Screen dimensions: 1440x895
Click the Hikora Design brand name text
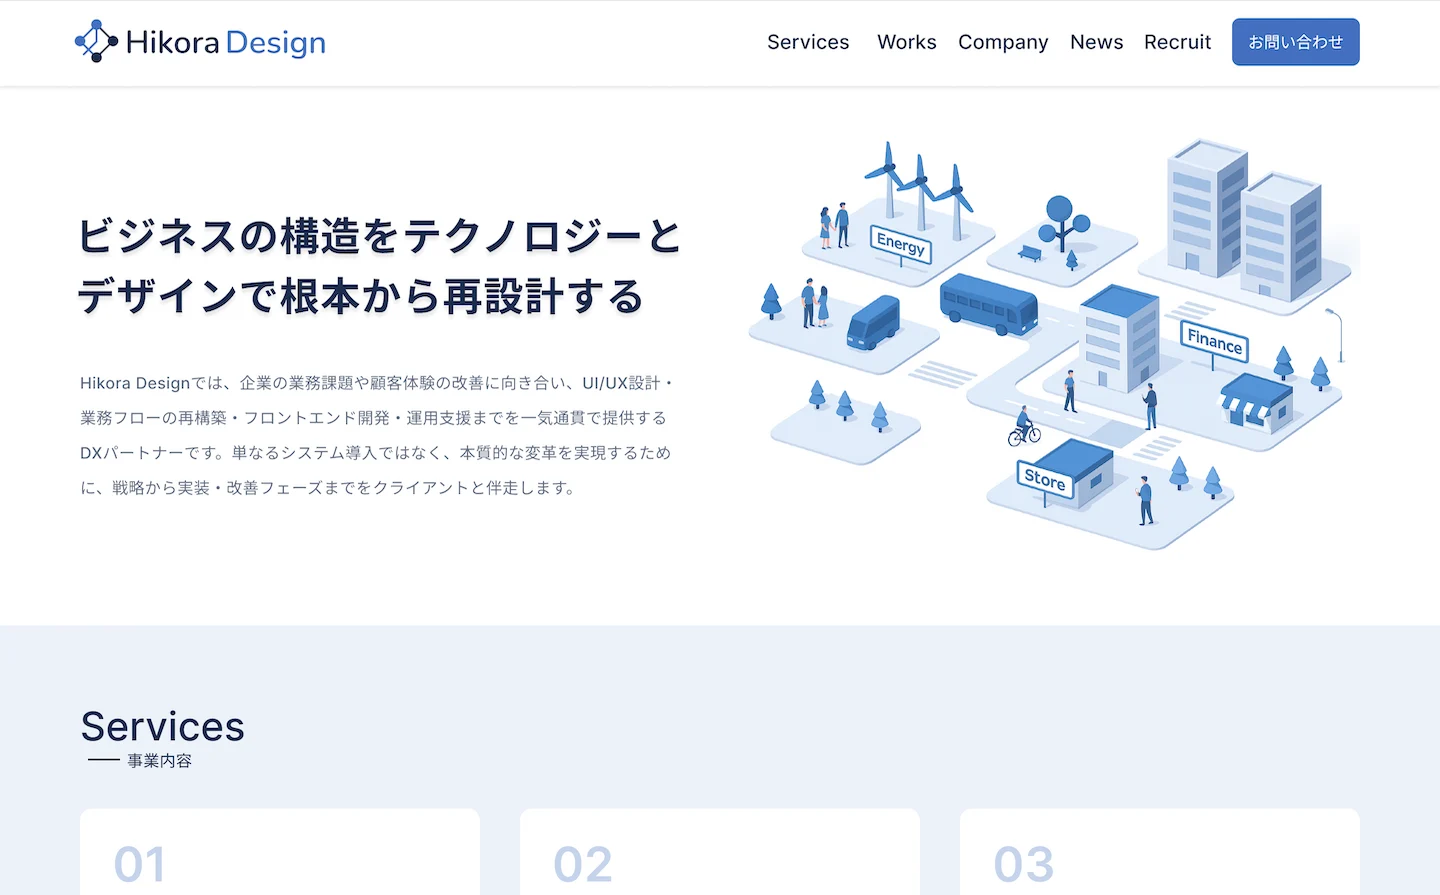pyautogui.click(x=226, y=43)
